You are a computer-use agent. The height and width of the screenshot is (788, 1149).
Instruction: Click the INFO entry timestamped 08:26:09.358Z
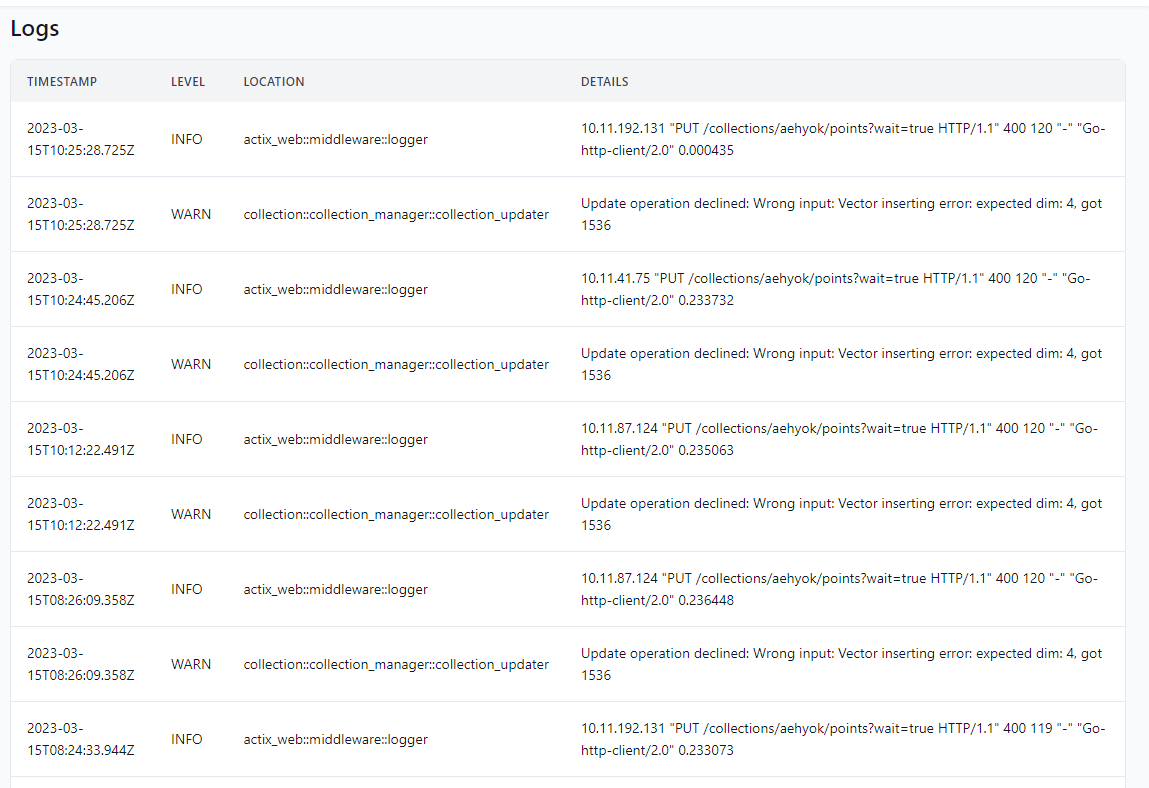pos(400,589)
